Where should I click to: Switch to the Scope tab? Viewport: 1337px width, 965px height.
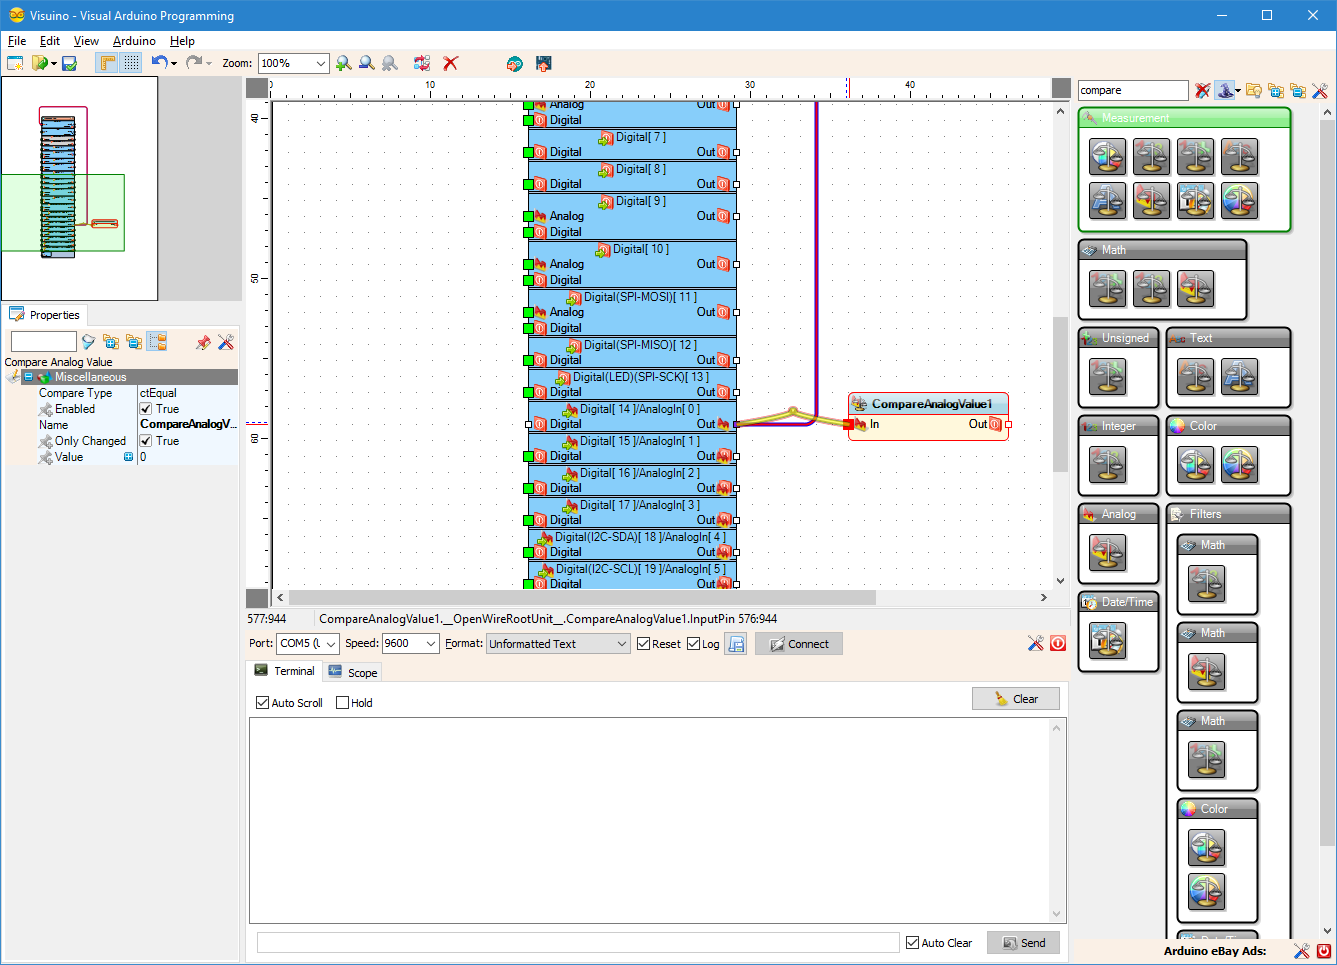click(x=353, y=672)
